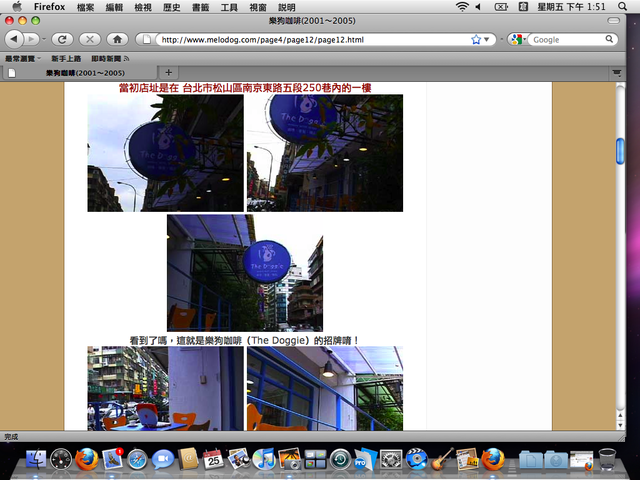Open Finder from the Dock
Screen dimensions: 640x480
point(36,459)
